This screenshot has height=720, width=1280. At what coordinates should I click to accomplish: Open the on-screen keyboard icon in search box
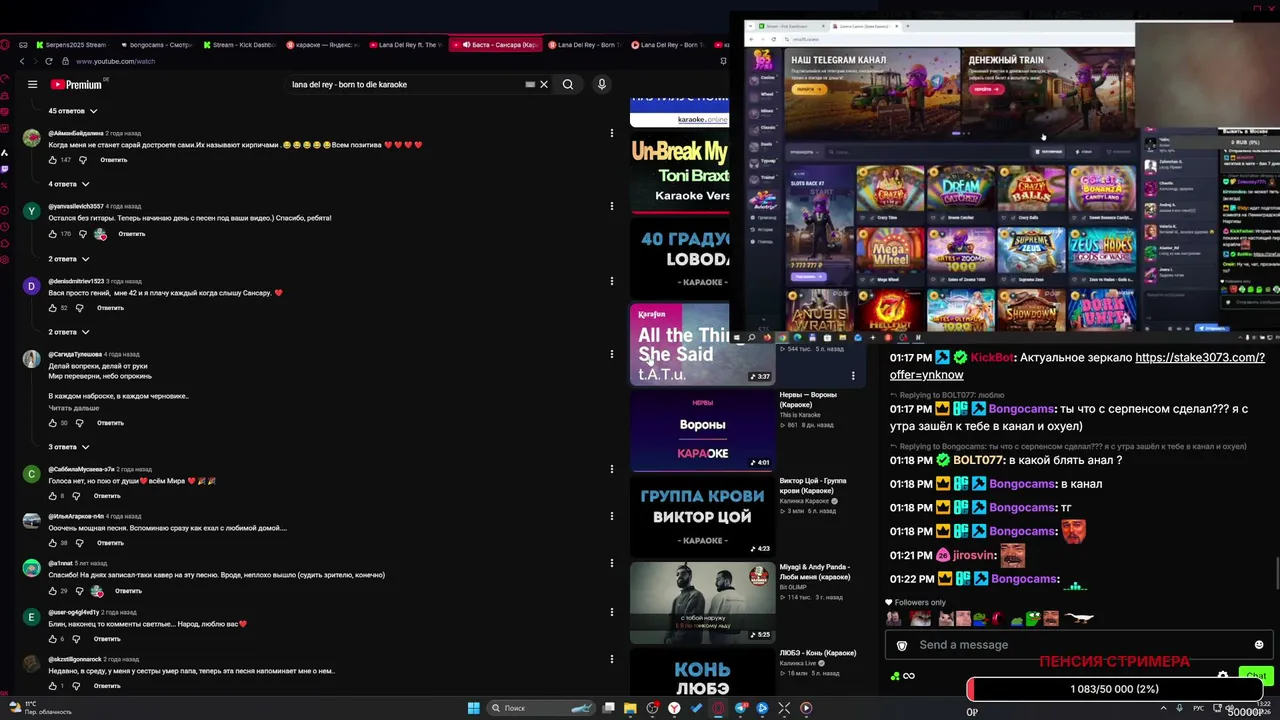(x=530, y=85)
